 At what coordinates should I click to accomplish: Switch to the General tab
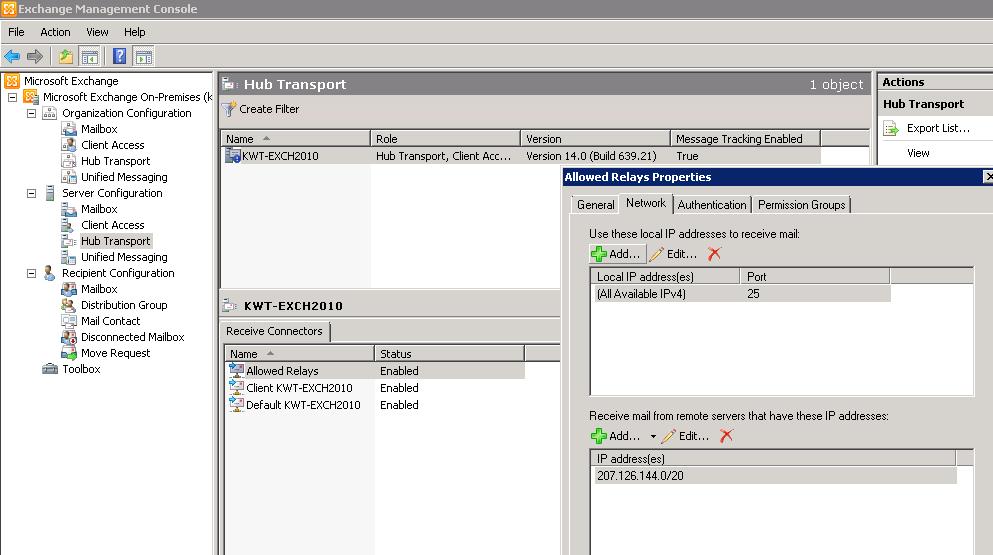click(595, 205)
